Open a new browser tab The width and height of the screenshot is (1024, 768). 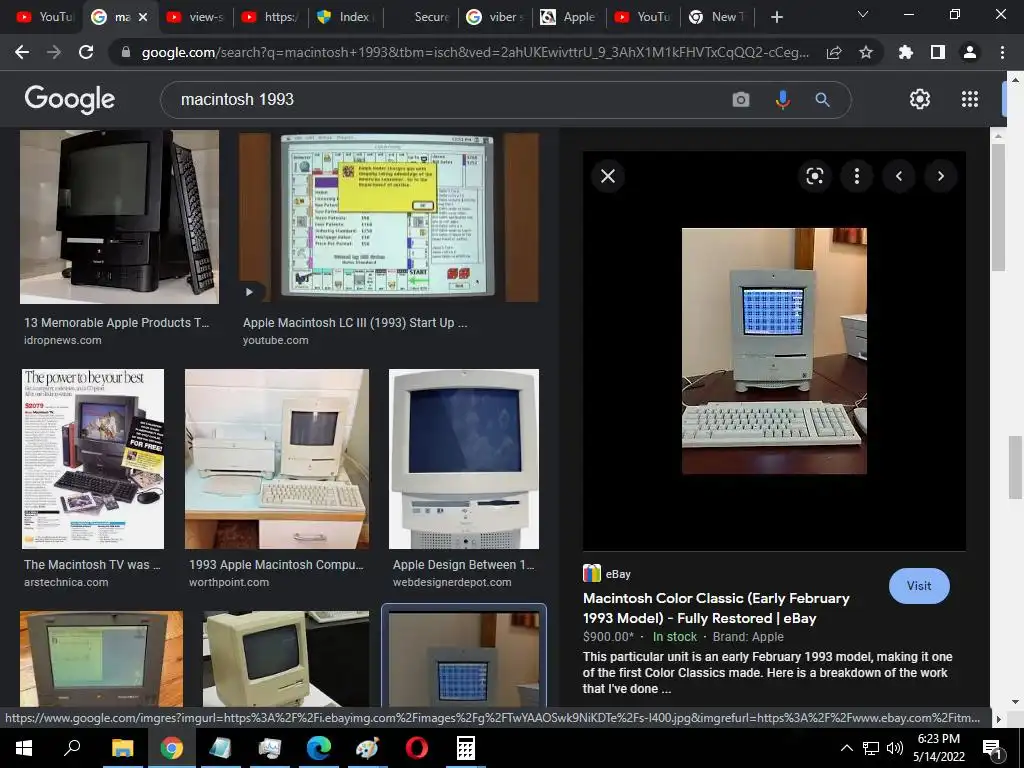pos(776,17)
